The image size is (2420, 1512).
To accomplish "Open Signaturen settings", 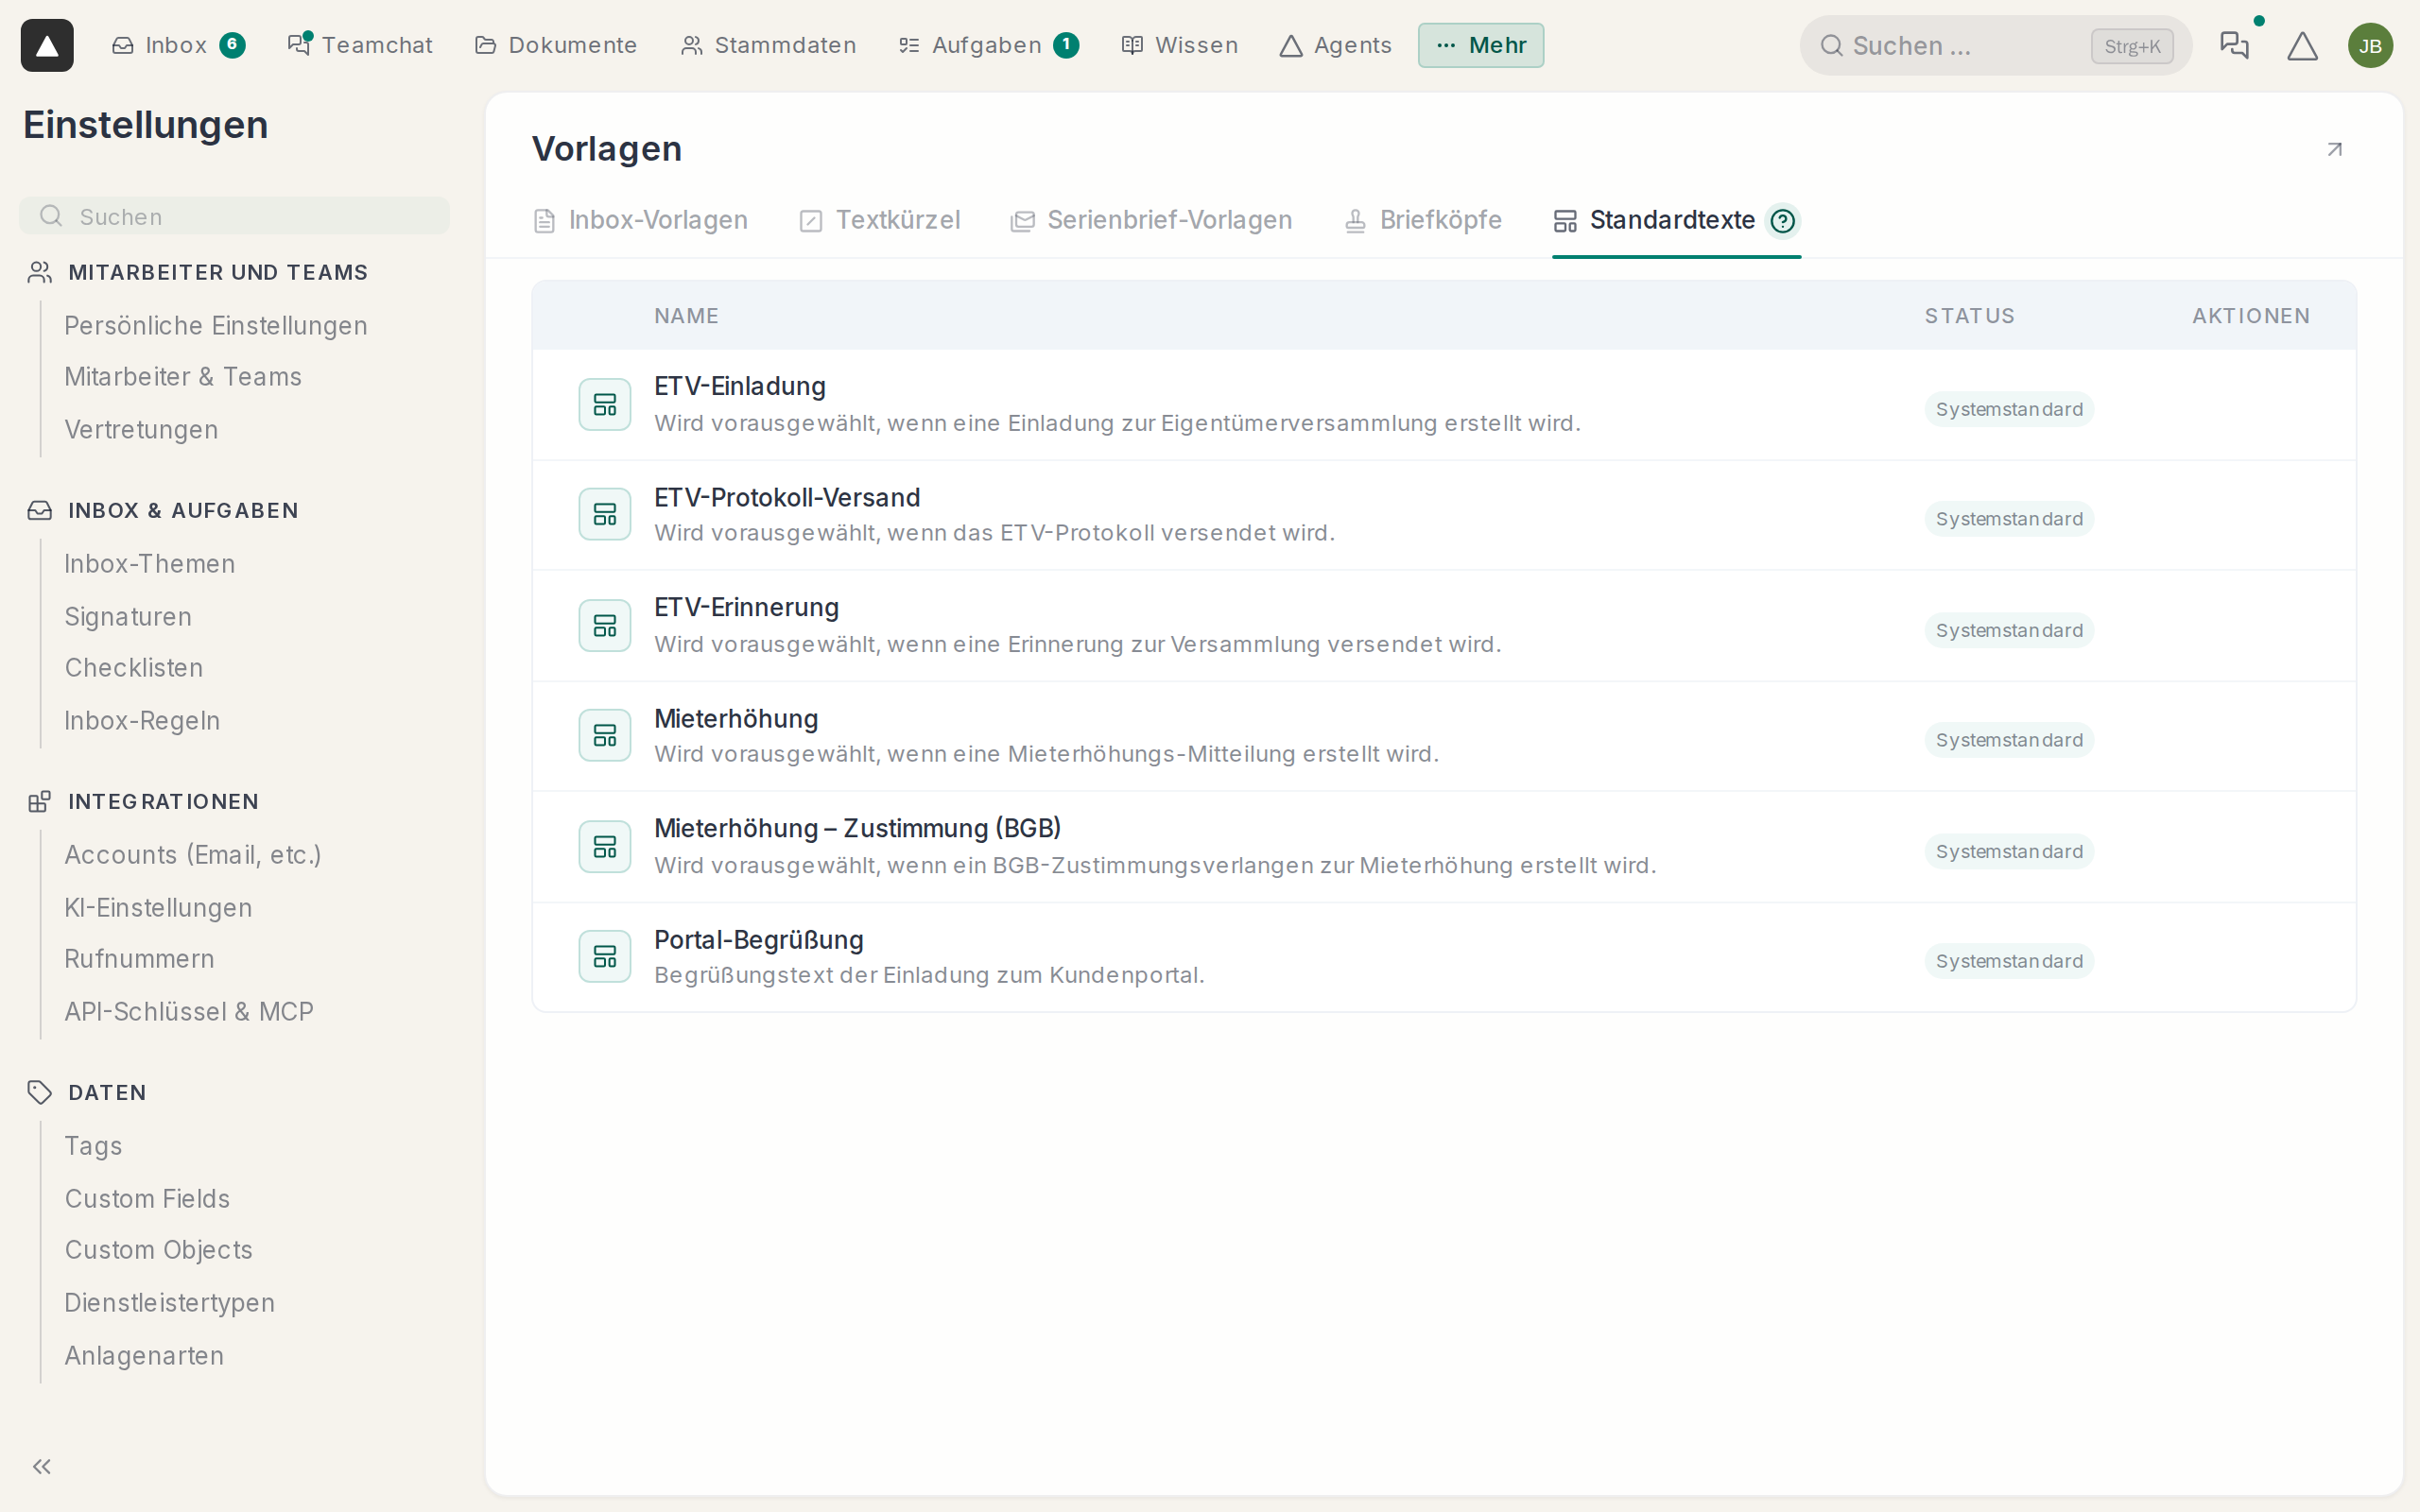I will [128, 617].
